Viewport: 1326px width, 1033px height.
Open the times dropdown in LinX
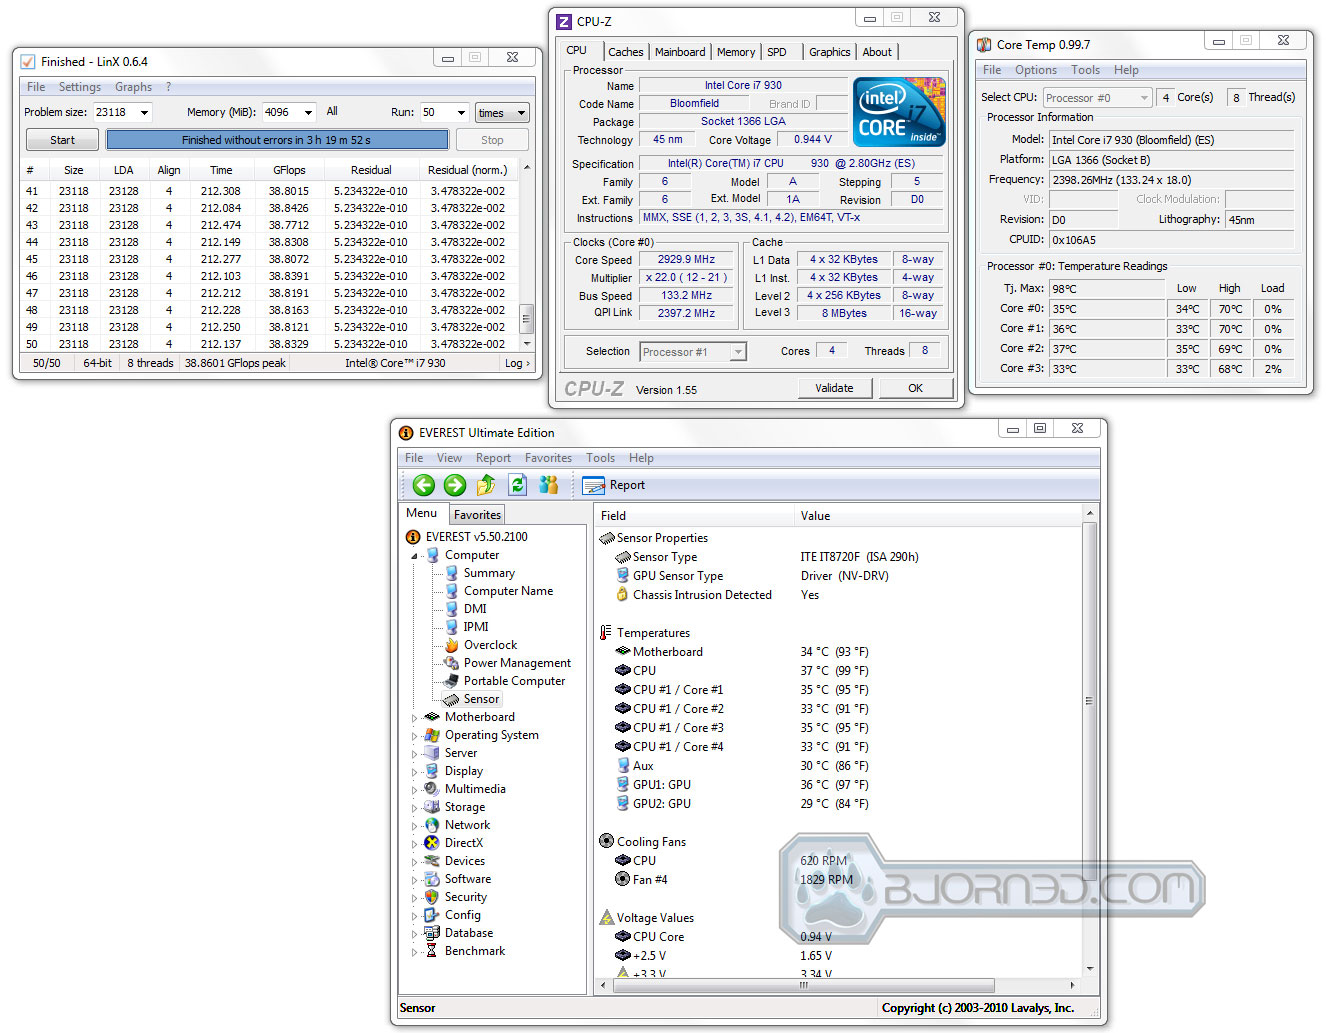click(501, 113)
